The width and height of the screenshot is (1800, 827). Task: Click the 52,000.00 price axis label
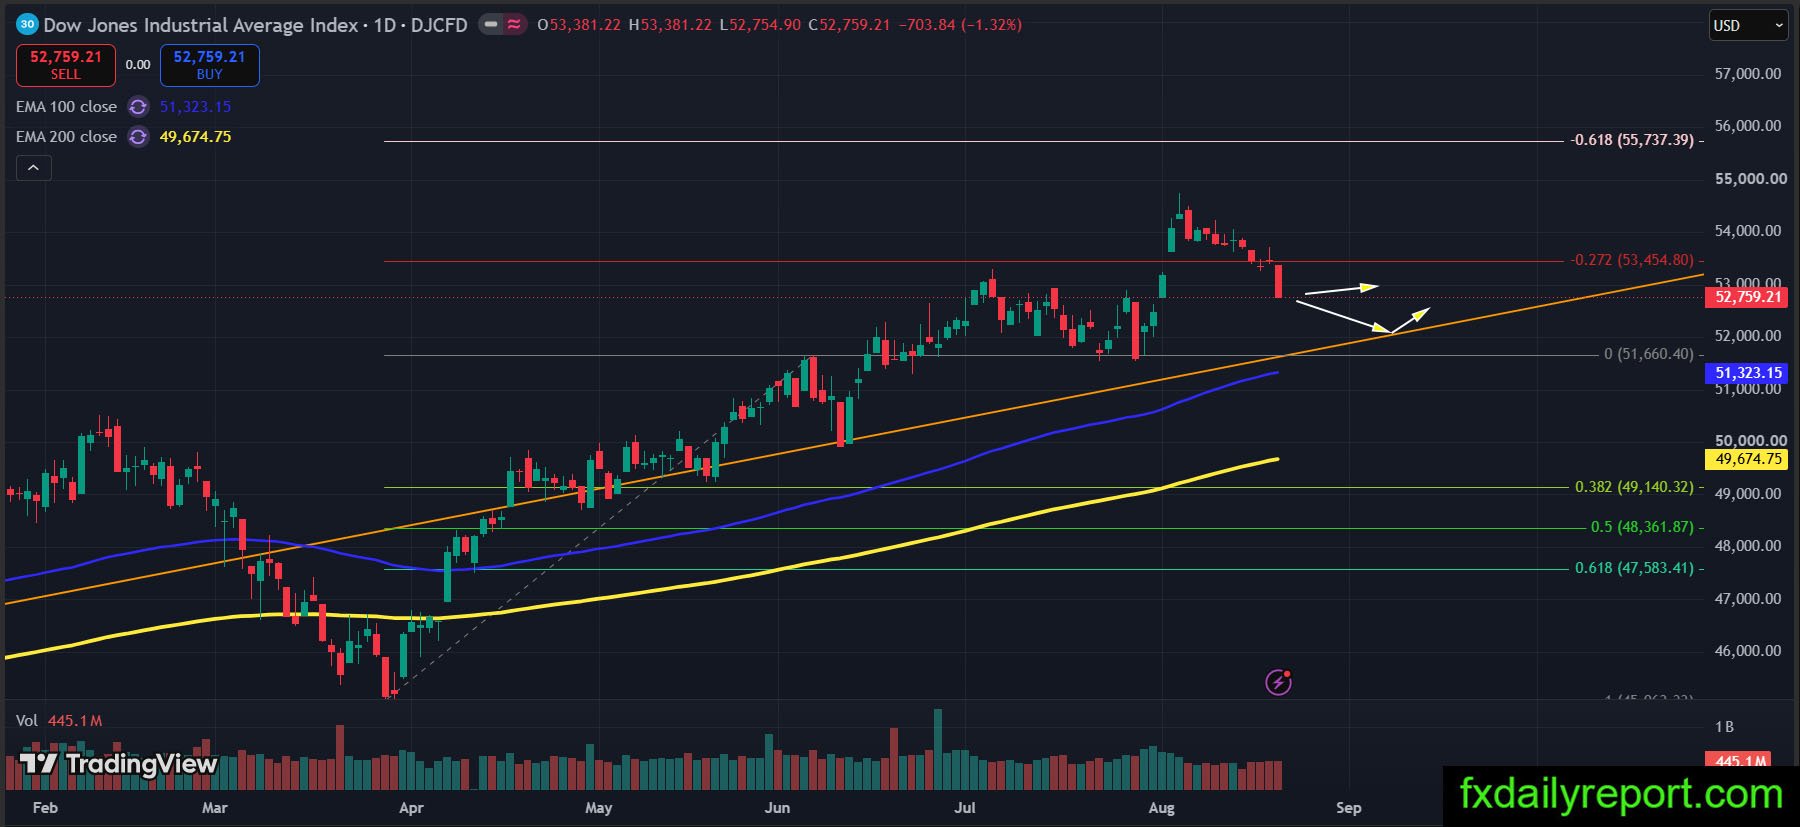coord(1748,336)
